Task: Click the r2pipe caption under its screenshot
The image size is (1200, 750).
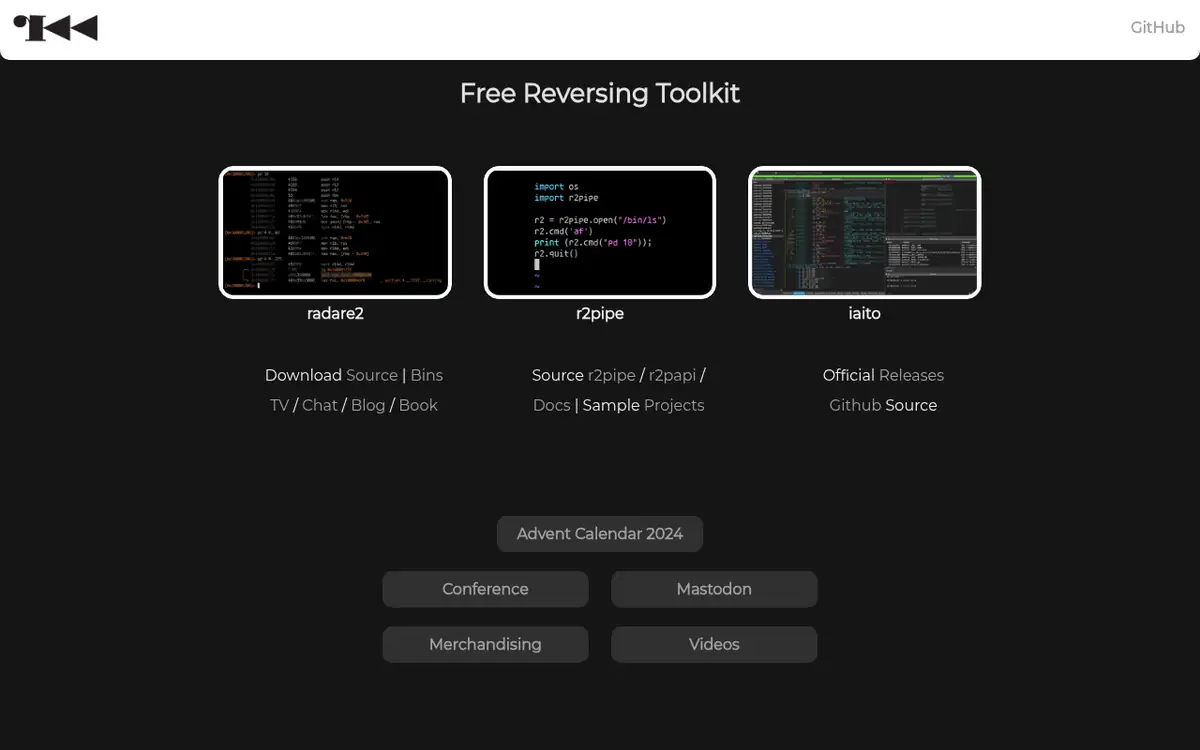Action: click(600, 313)
